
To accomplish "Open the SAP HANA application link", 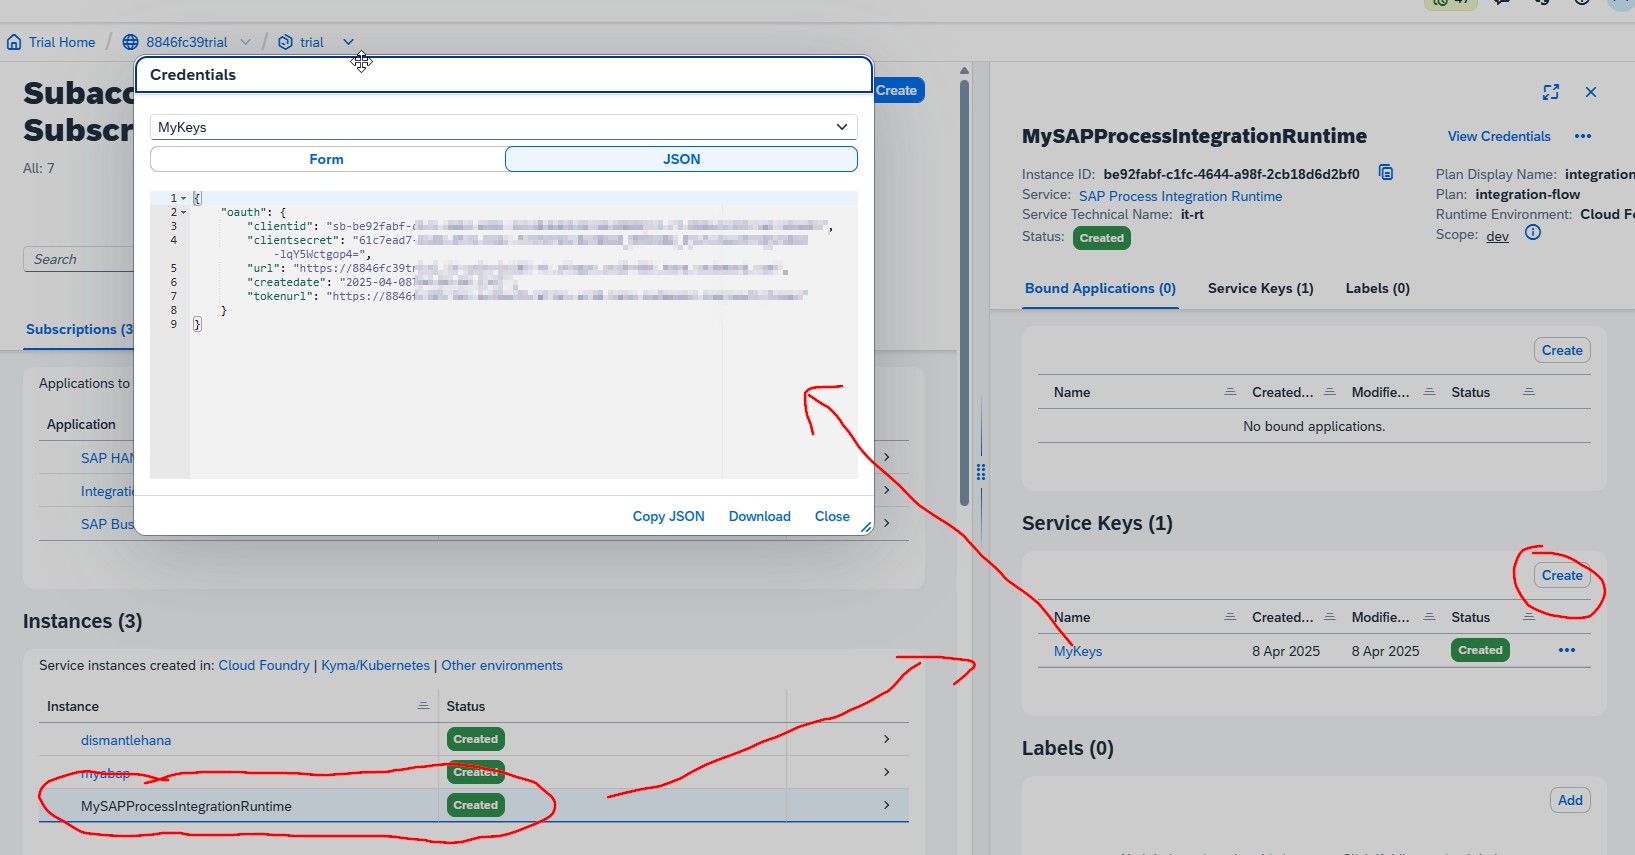I will 107,458.
